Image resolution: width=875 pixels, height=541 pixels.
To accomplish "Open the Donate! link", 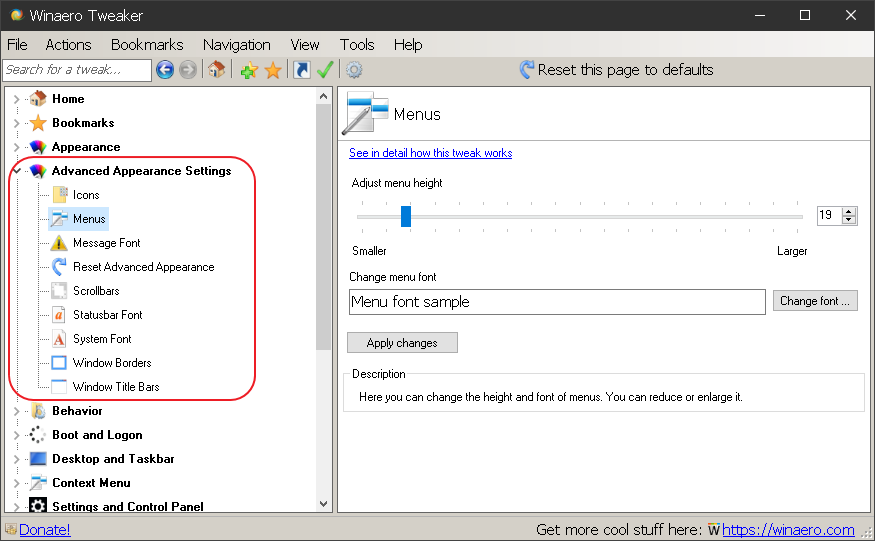I will point(45,529).
